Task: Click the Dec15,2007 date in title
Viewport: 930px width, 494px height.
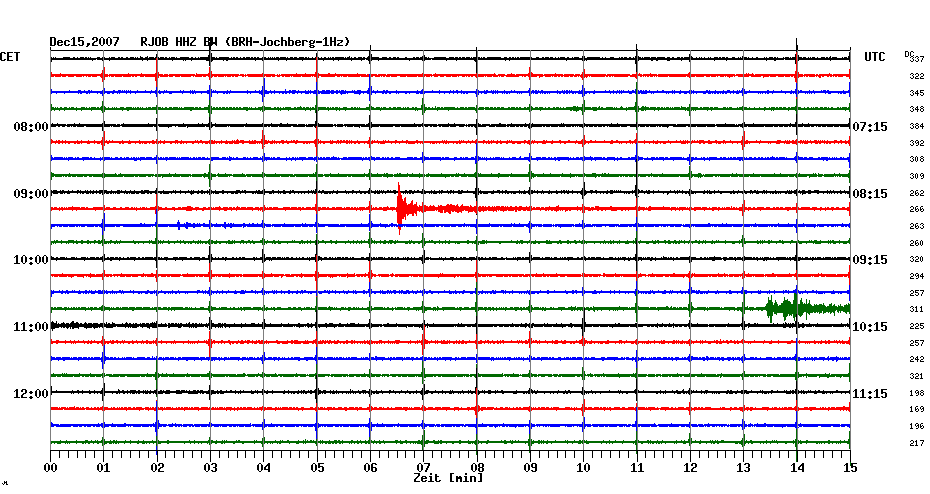Action: tap(84, 42)
